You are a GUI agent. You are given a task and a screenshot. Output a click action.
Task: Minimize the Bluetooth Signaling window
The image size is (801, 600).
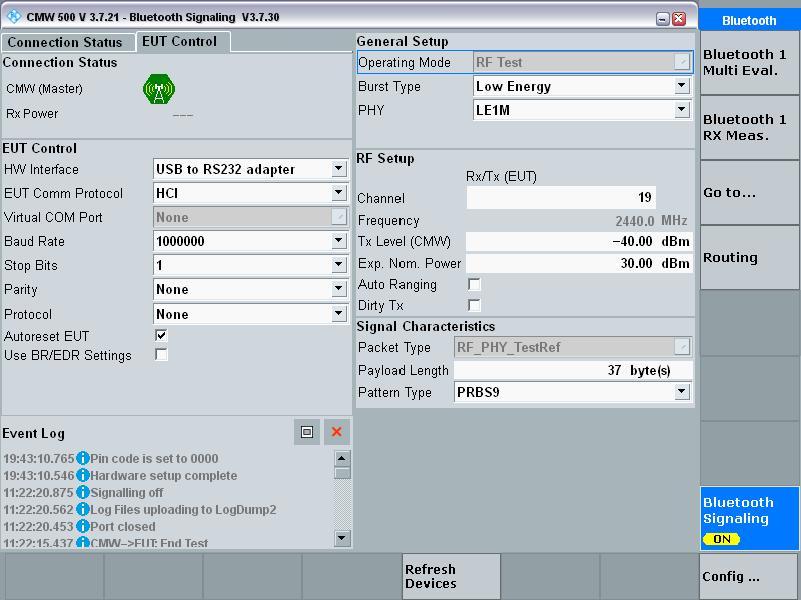coord(663,19)
